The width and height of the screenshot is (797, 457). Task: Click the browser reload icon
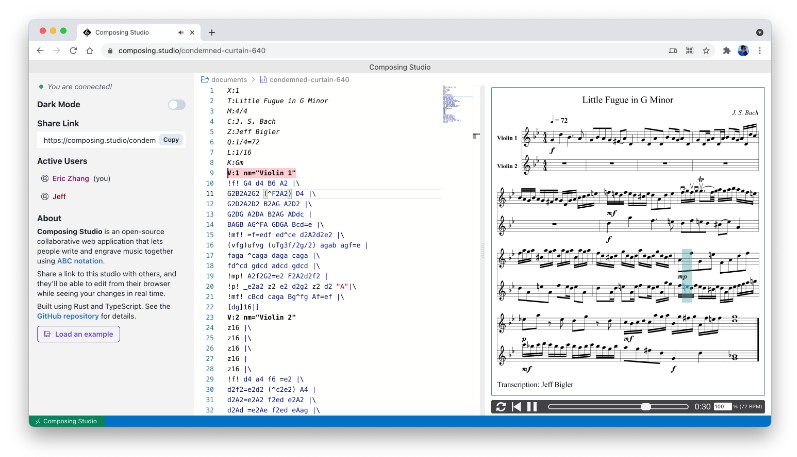click(74, 50)
